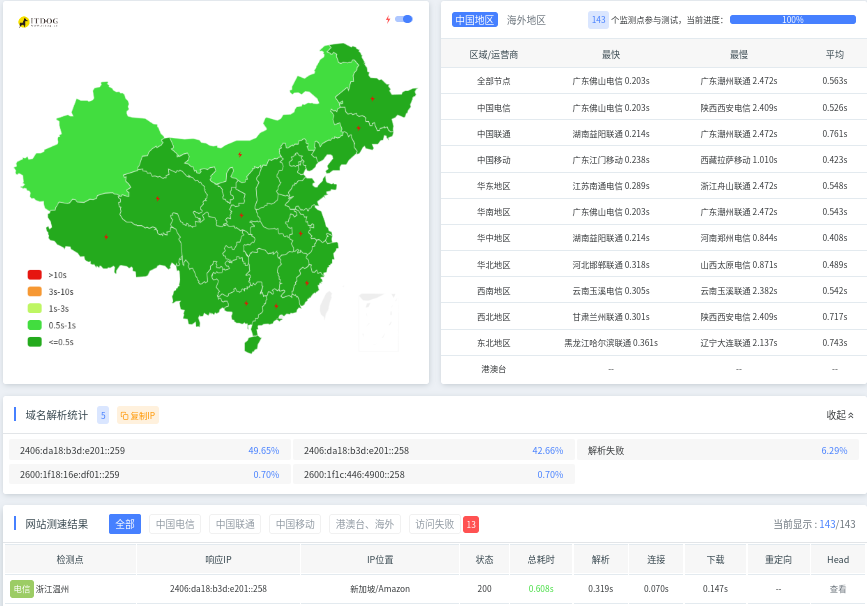Click the red lightning icon beside the toggle

point(388,19)
